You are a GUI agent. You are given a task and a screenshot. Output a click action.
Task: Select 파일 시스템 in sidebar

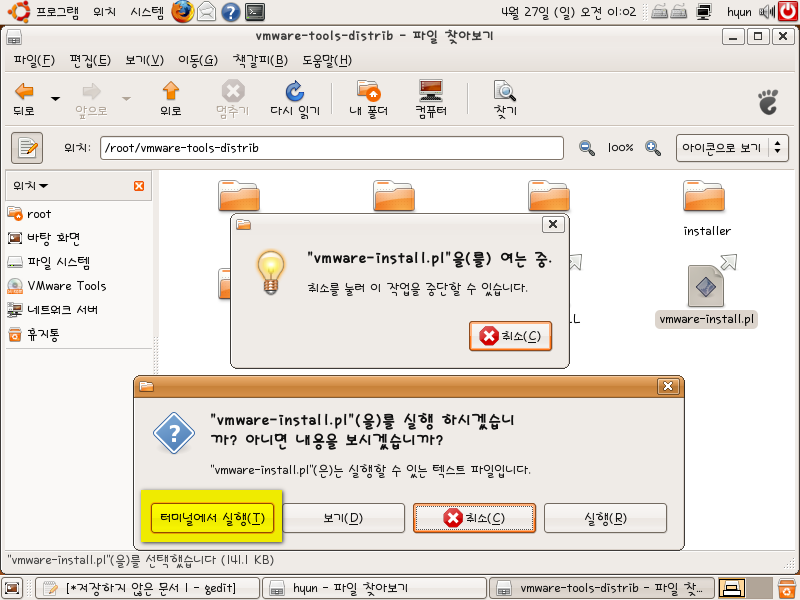click(49, 262)
